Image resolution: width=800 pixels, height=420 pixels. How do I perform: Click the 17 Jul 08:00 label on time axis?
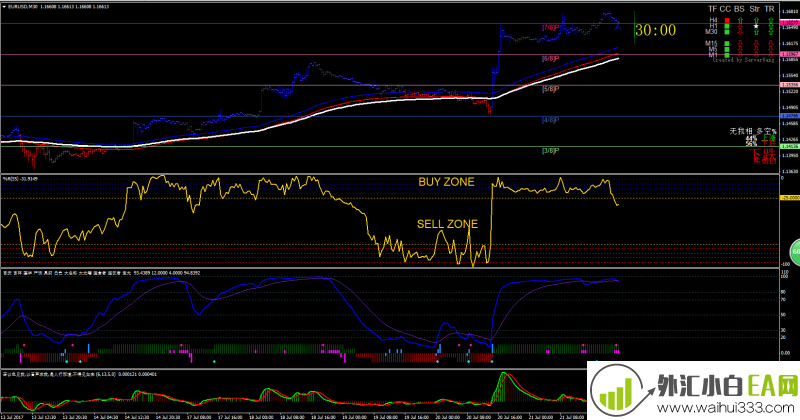tap(201, 416)
